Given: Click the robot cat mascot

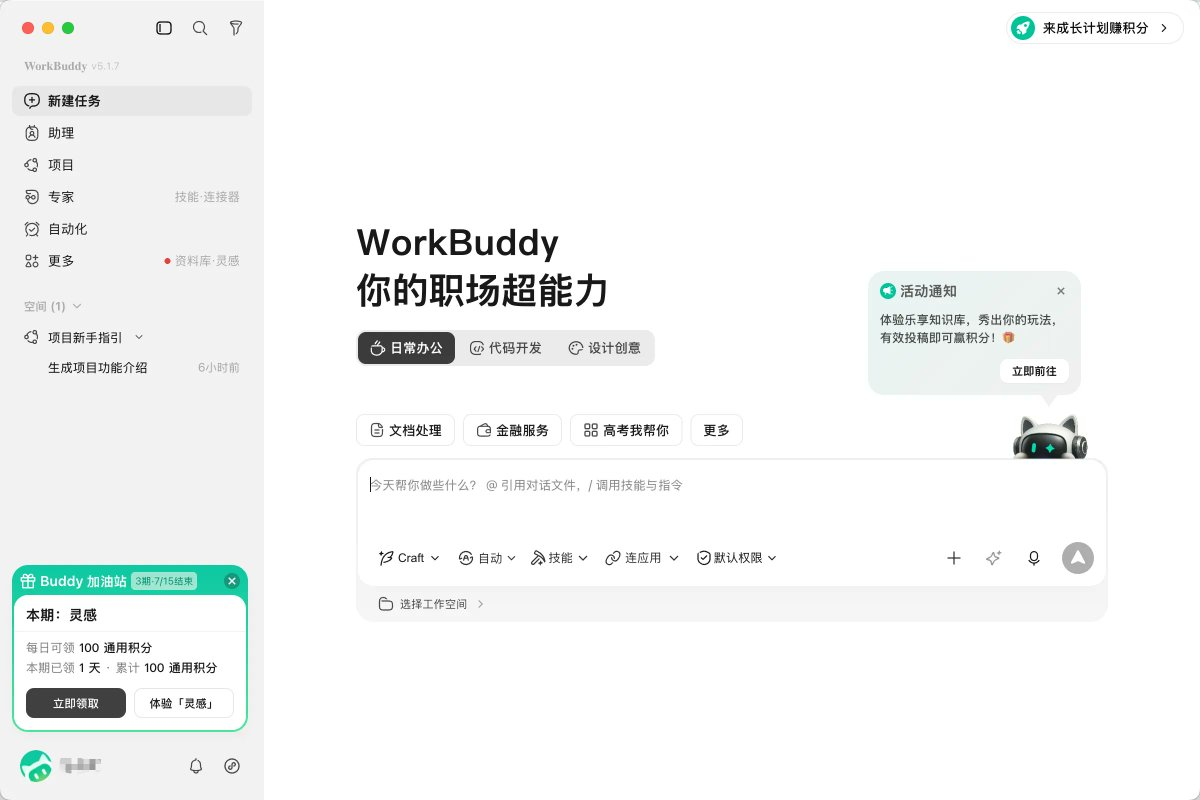Looking at the screenshot, I should tap(1049, 438).
